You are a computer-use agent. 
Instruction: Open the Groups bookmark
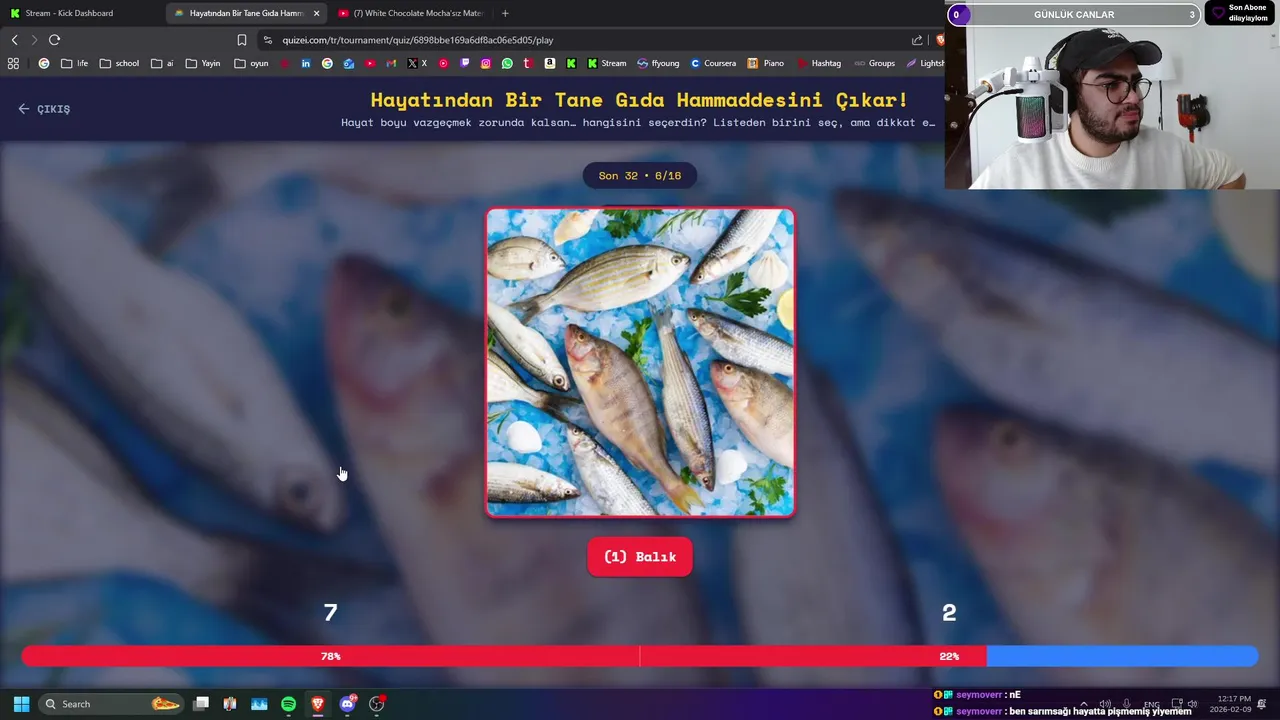[875, 63]
